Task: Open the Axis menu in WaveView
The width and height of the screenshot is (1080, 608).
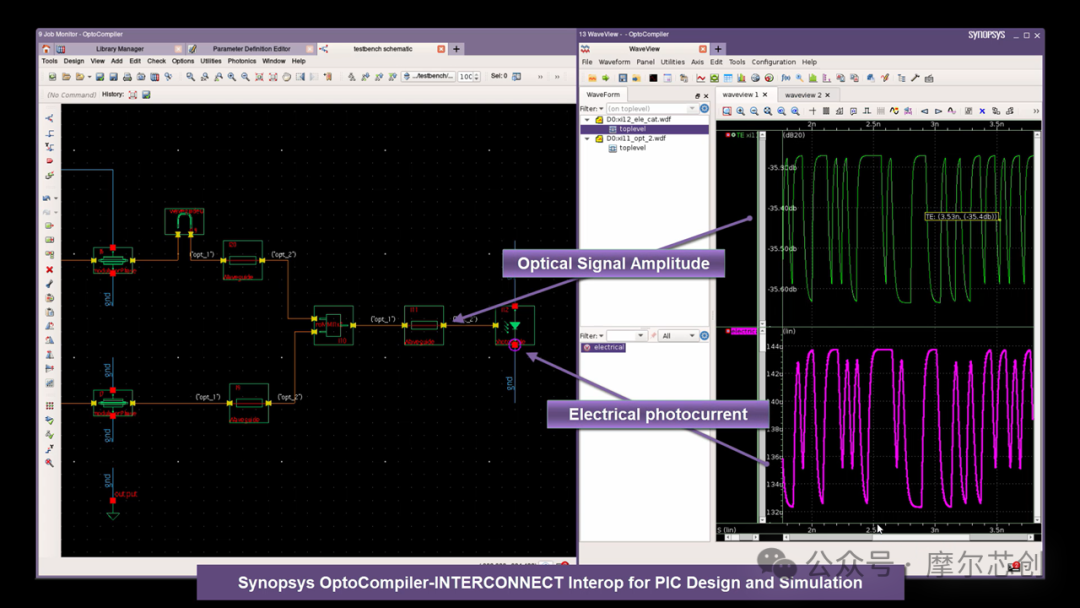Action: (x=697, y=62)
